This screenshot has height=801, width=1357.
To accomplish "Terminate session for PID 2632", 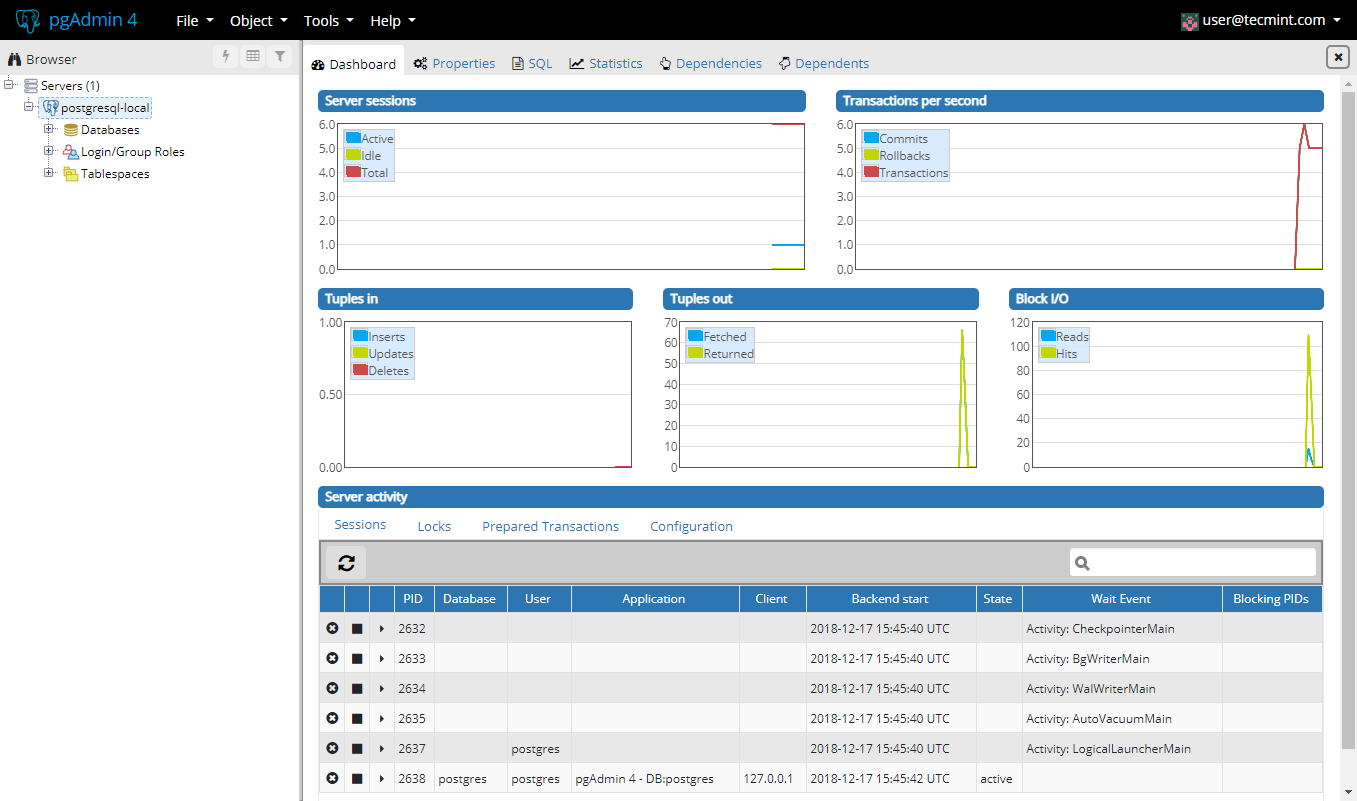I will tap(332, 628).
